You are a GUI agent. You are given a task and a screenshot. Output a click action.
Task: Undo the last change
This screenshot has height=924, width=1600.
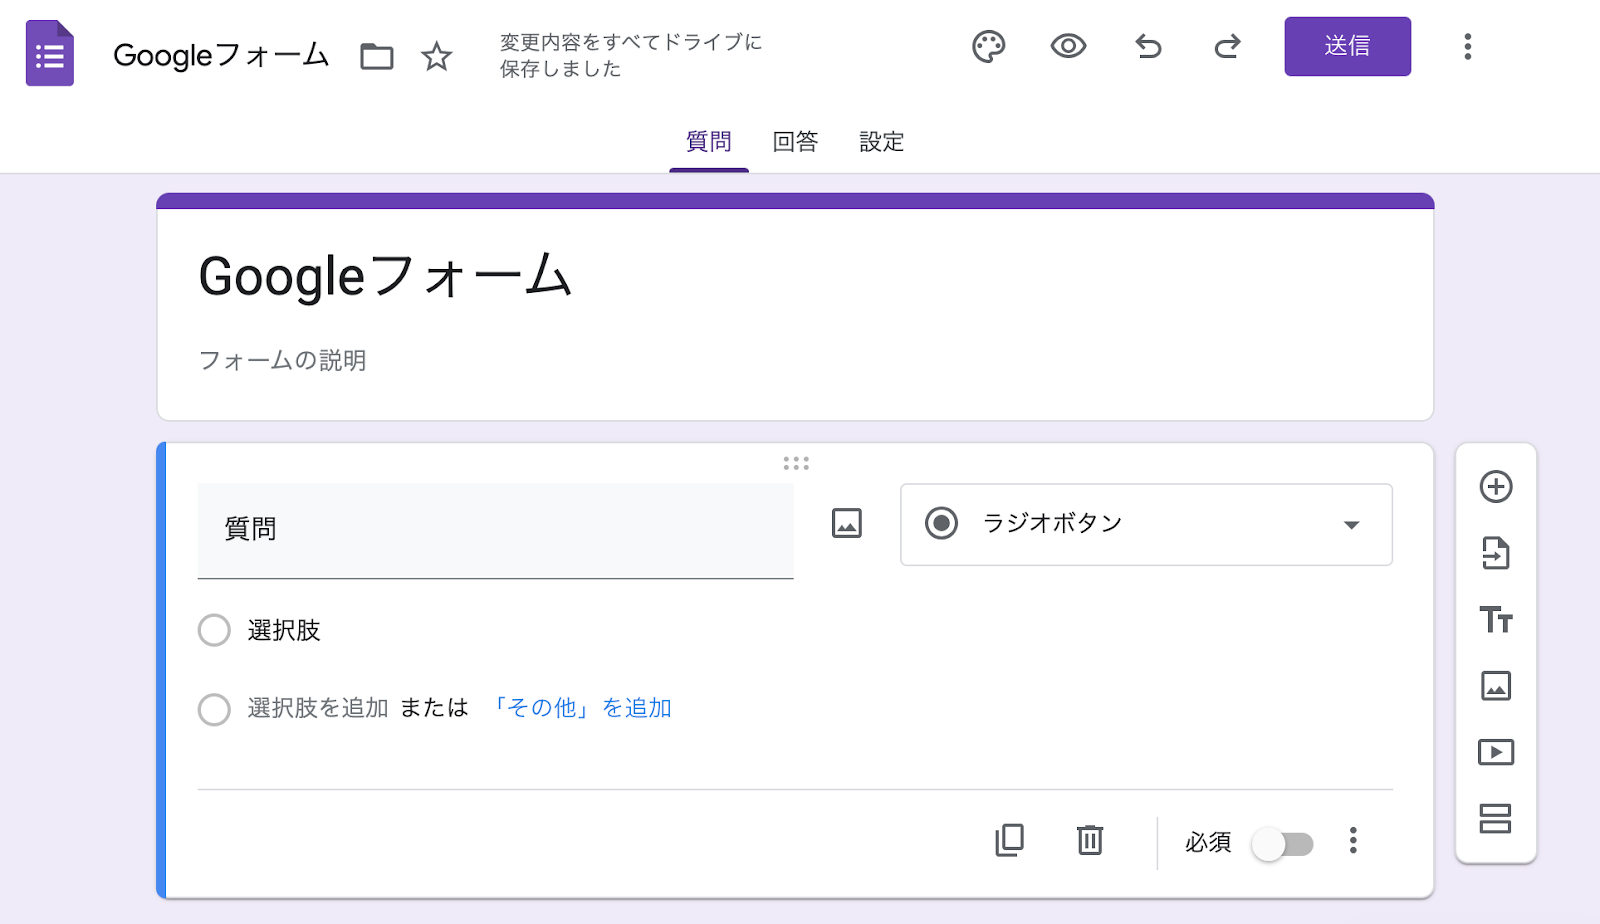click(1148, 46)
